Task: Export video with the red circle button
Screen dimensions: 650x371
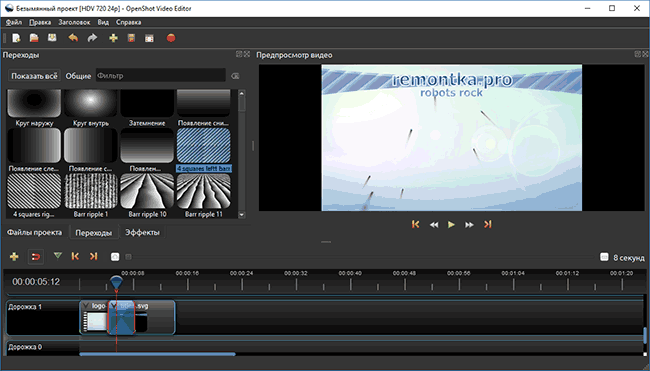Action: click(171, 38)
